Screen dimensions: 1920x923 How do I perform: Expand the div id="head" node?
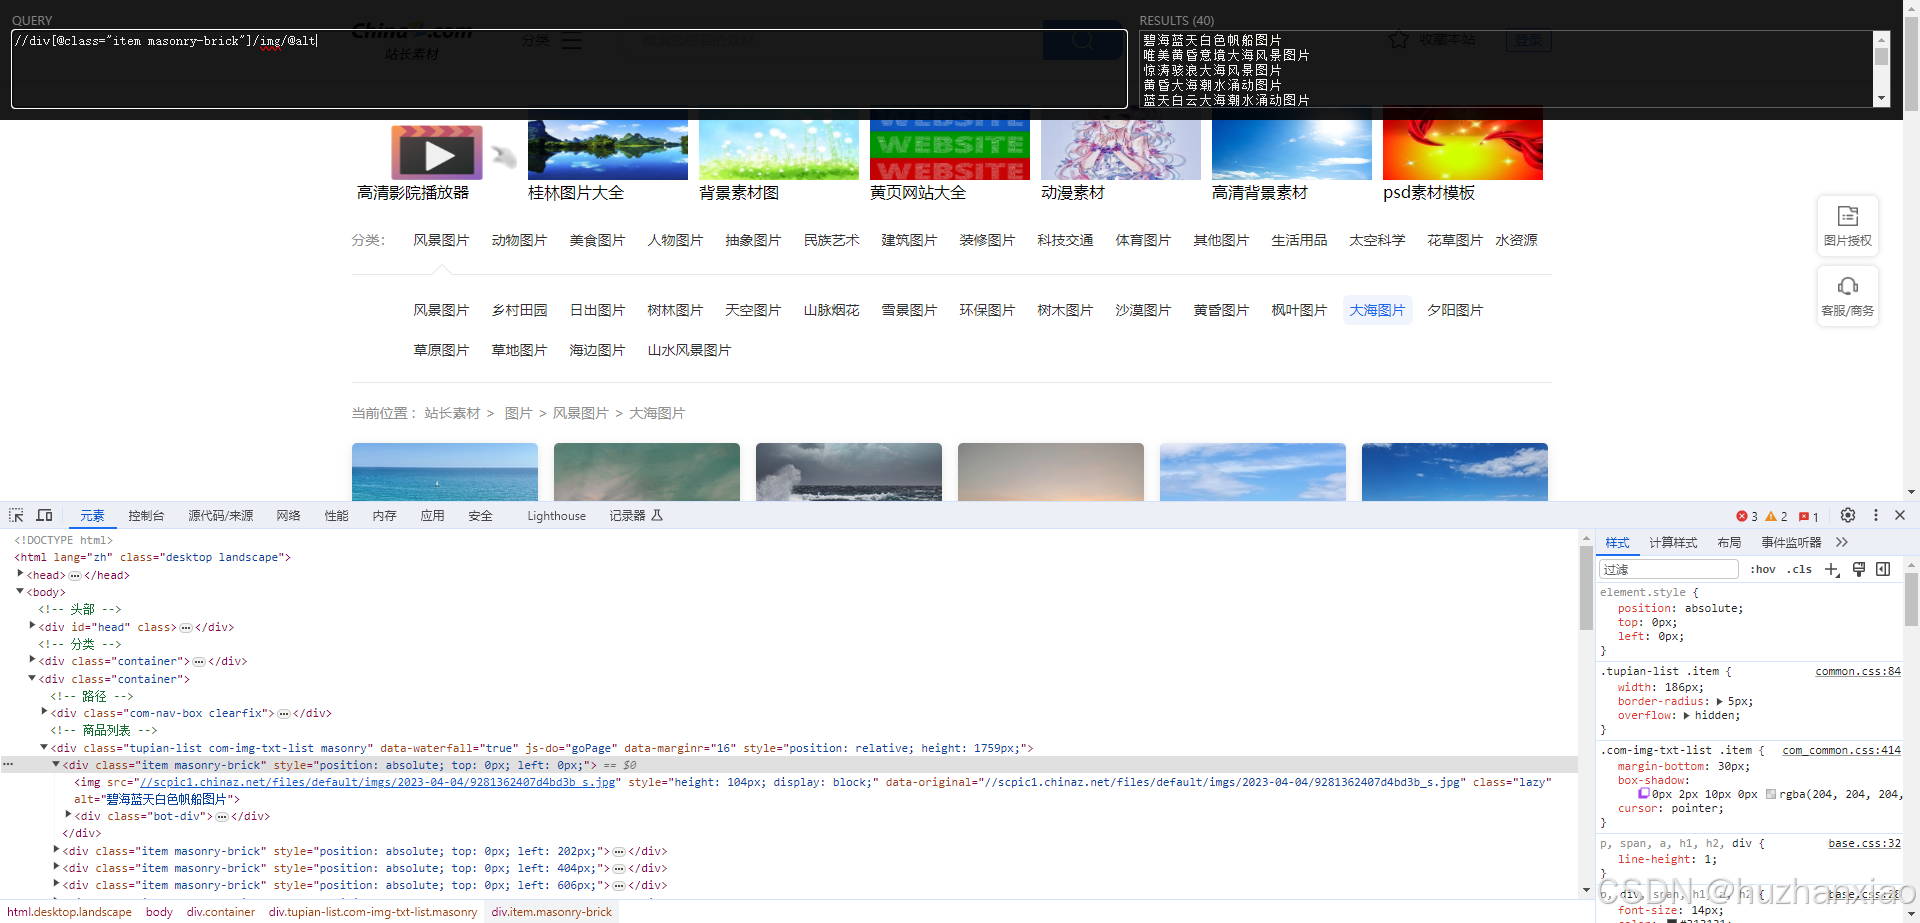click(32, 626)
